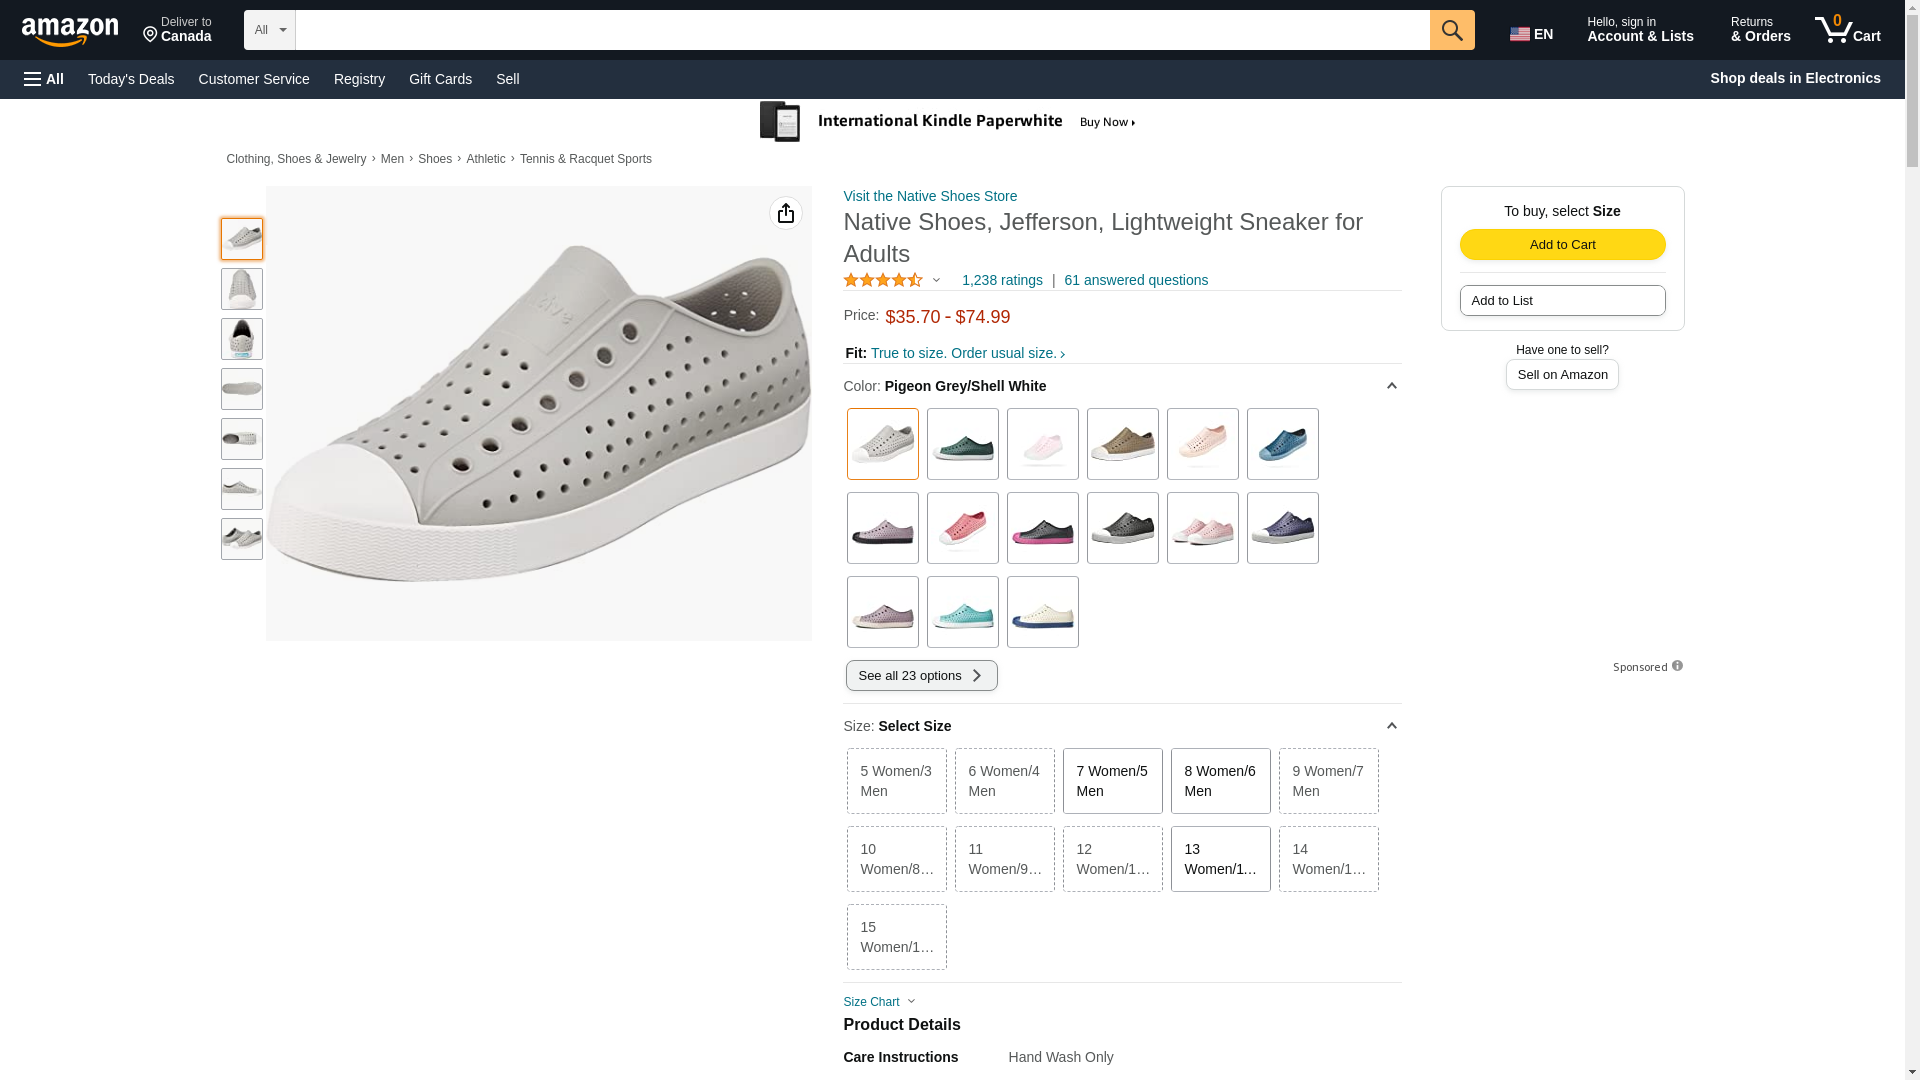The image size is (1920, 1080).
Task: Click the share icon on product image
Action: [786, 213]
